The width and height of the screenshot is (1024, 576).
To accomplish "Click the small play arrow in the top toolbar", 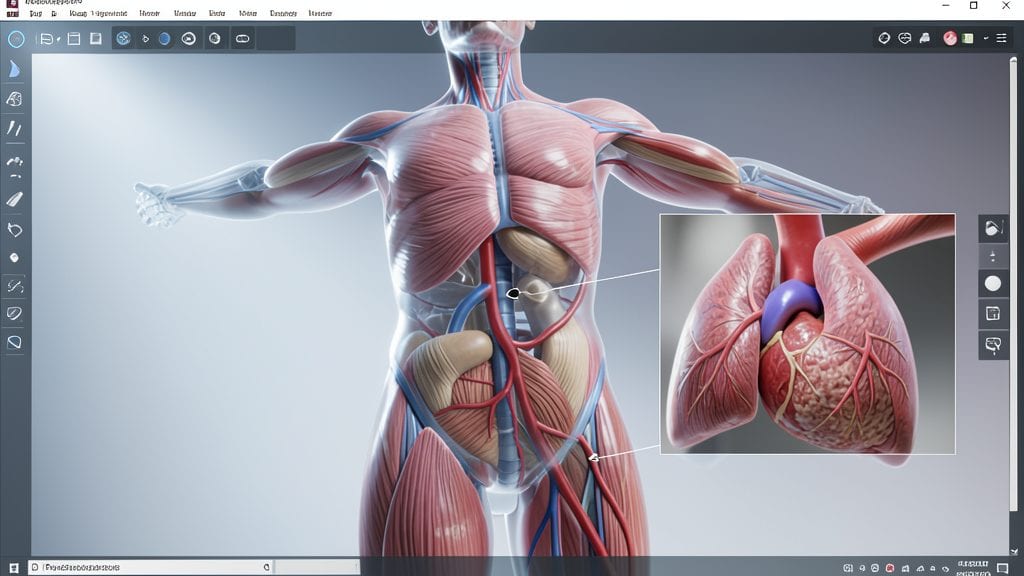I will tap(146, 39).
